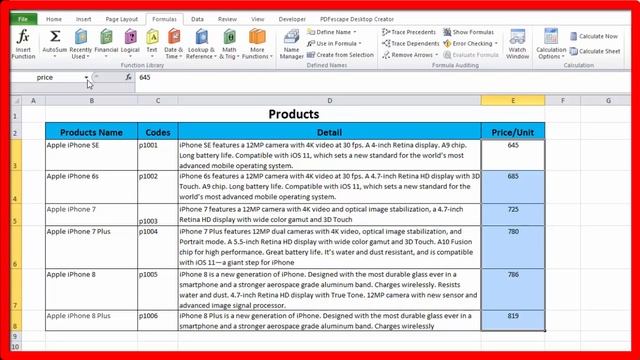640x360 pixels.
Task: Switch to the Developer tab
Action: coord(292,19)
